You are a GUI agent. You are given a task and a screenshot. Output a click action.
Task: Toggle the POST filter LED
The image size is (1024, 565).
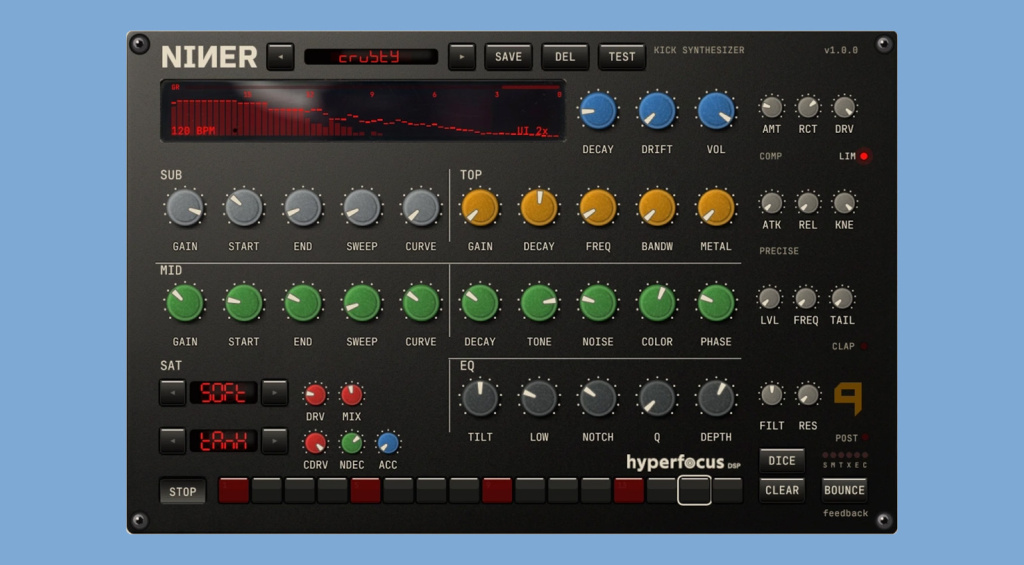865,438
